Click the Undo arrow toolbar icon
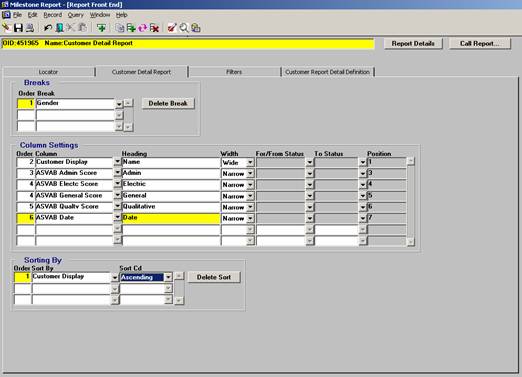The width and height of the screenshot is (522, 377). pos(48,28)
